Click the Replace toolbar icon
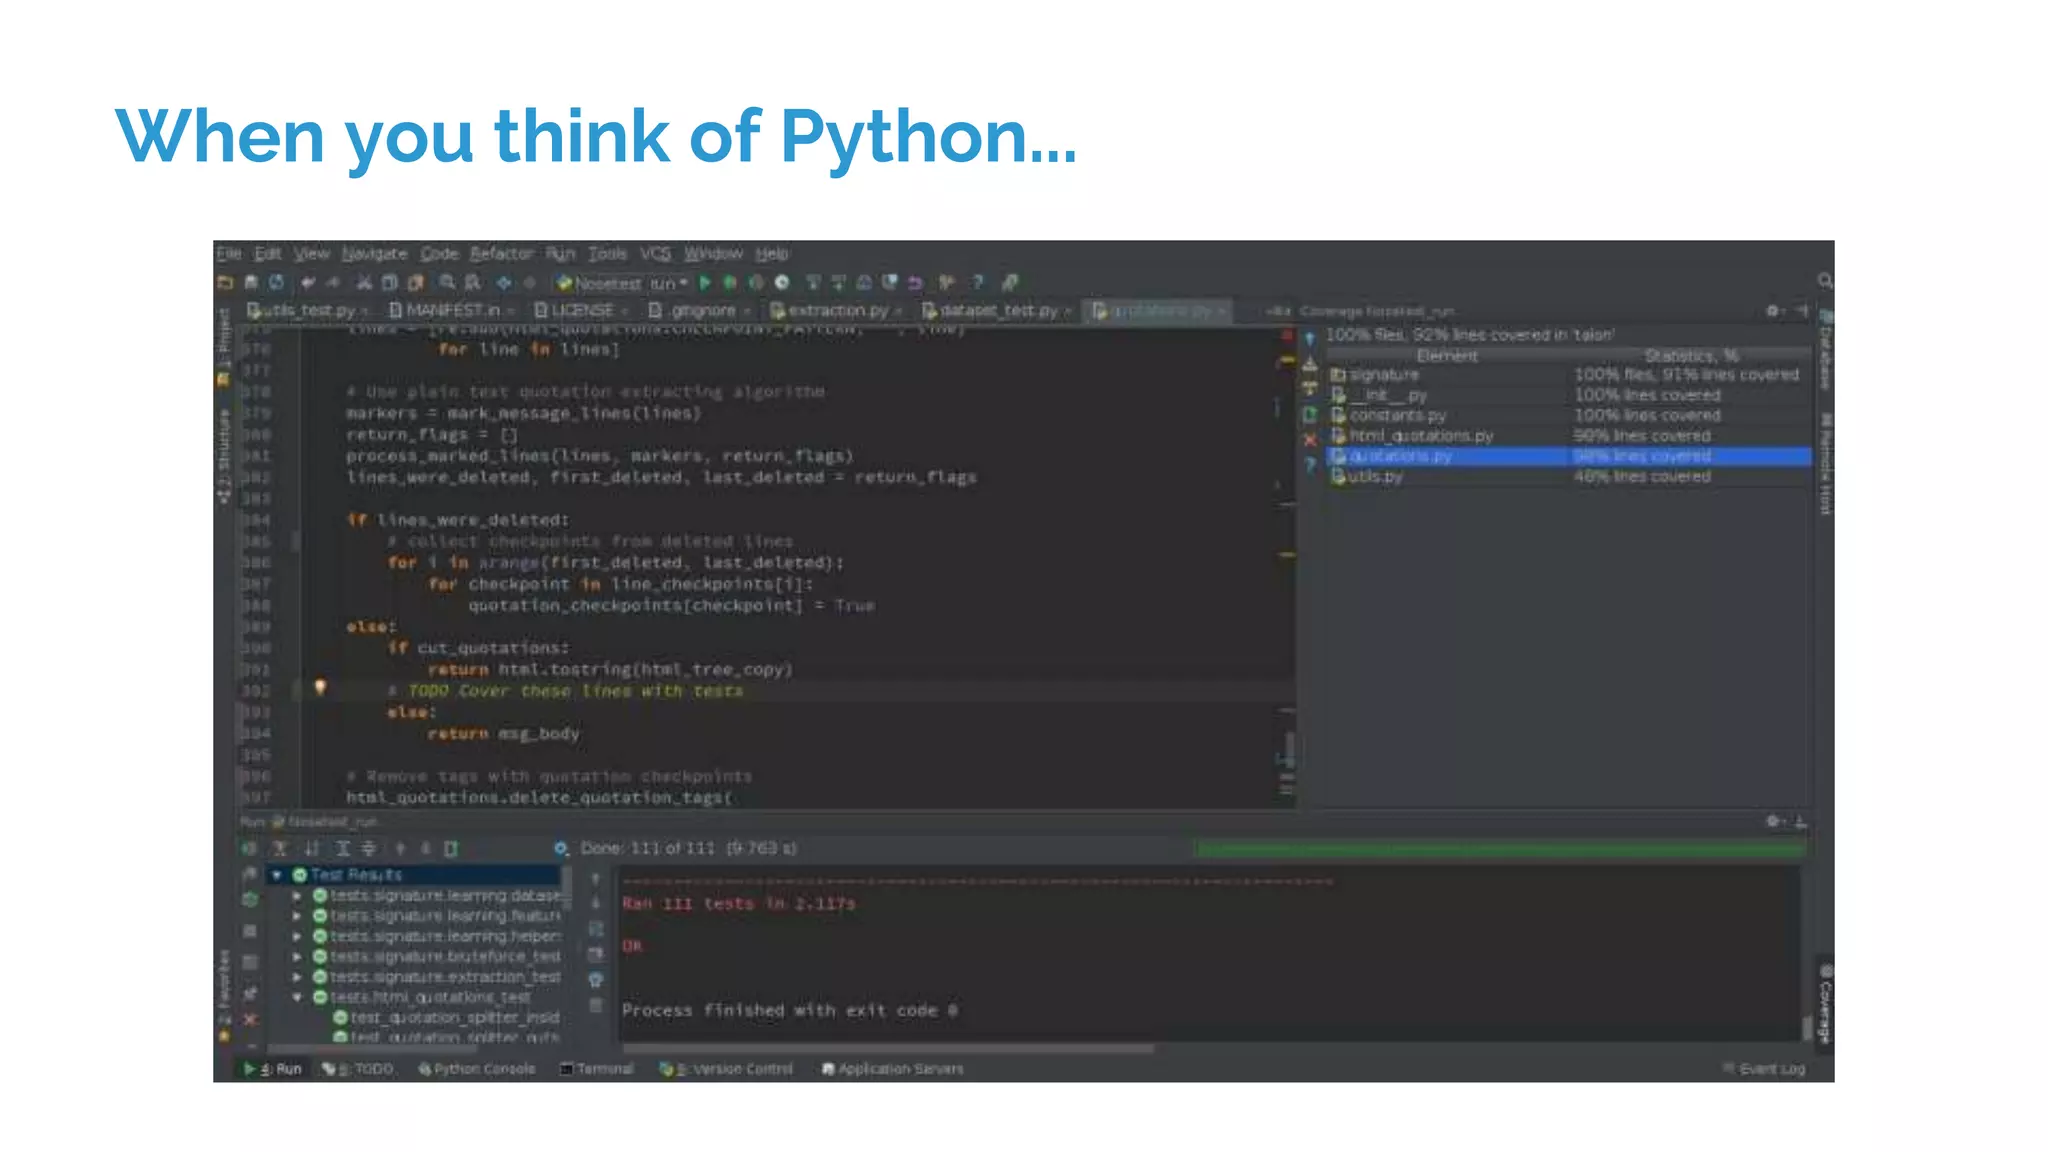 (x=473, y=283)
